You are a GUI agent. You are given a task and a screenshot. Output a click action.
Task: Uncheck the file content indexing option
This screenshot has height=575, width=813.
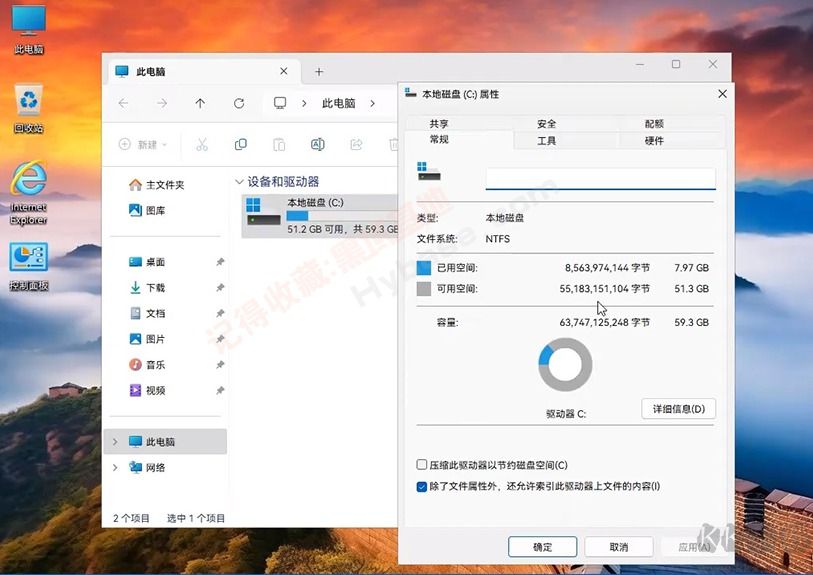pos(422,486)
